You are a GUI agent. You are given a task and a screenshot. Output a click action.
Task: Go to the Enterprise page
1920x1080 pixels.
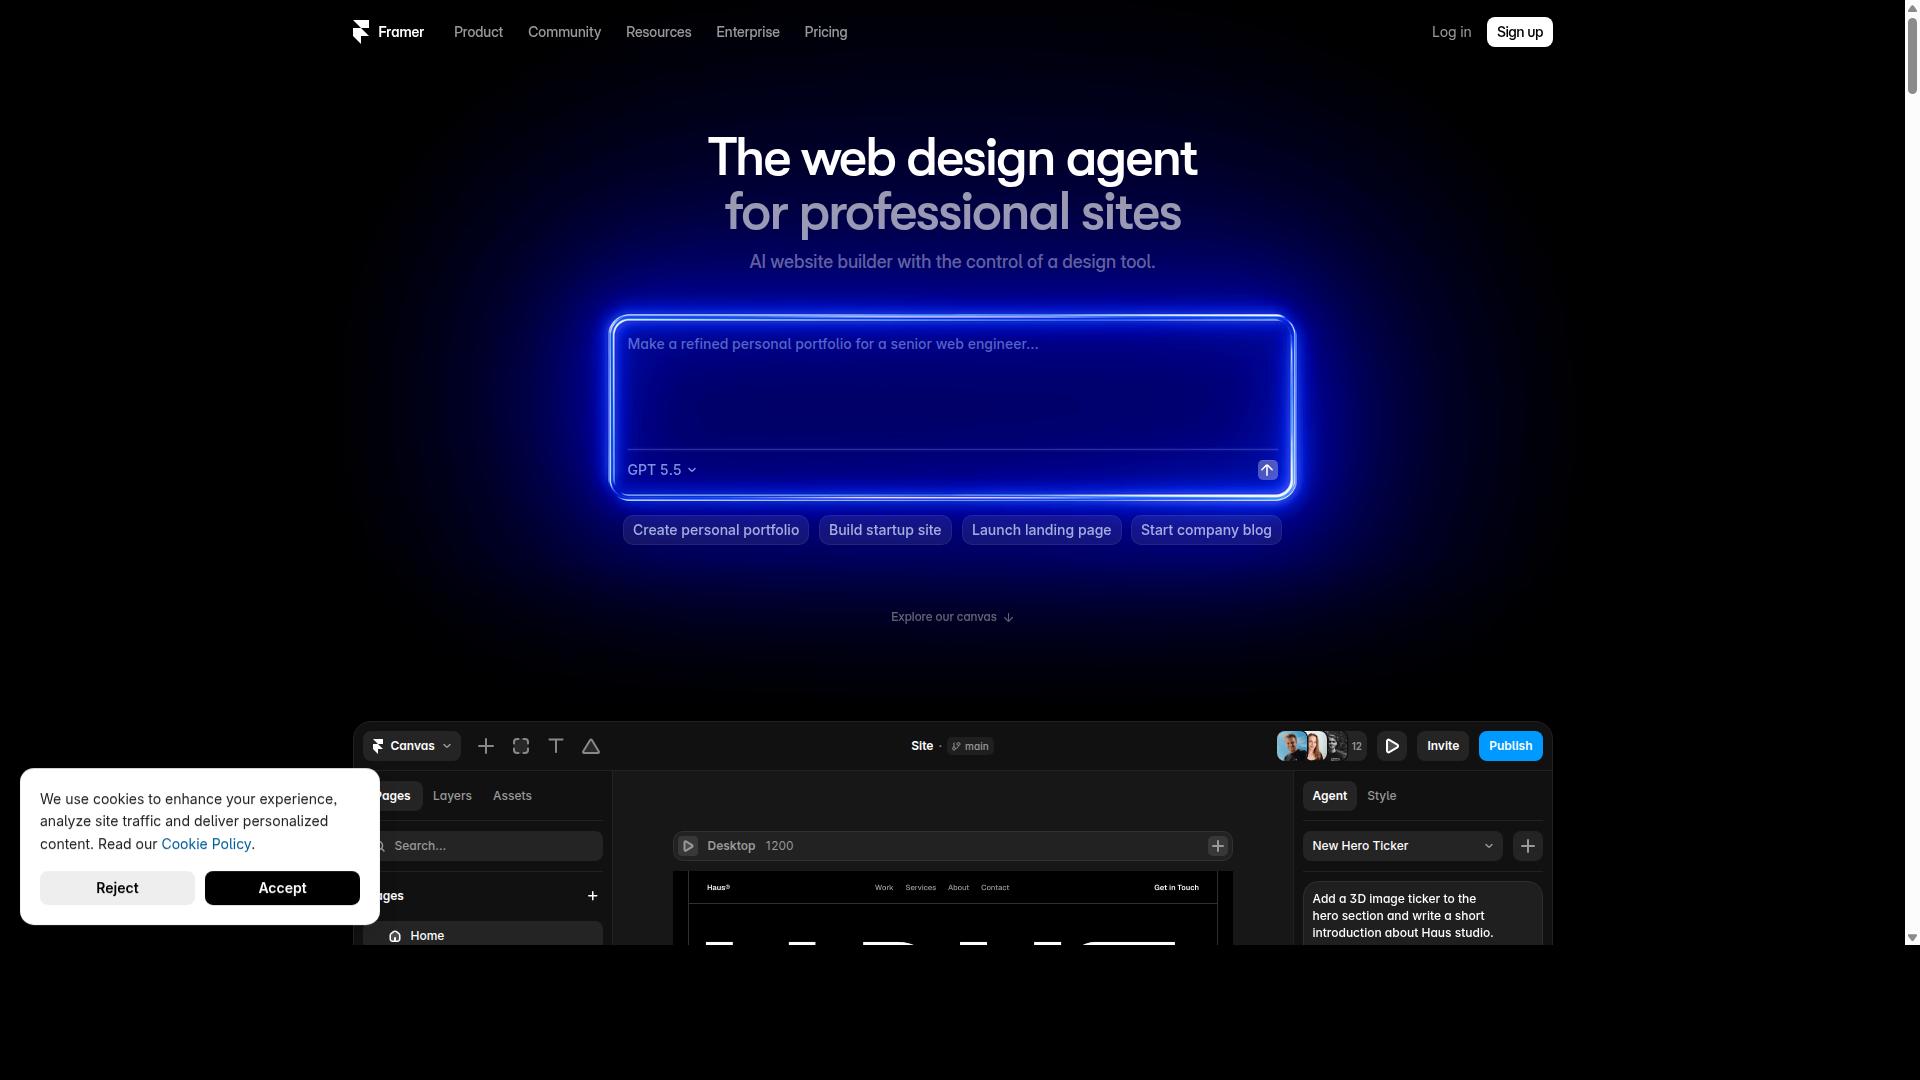coord(748,32)
